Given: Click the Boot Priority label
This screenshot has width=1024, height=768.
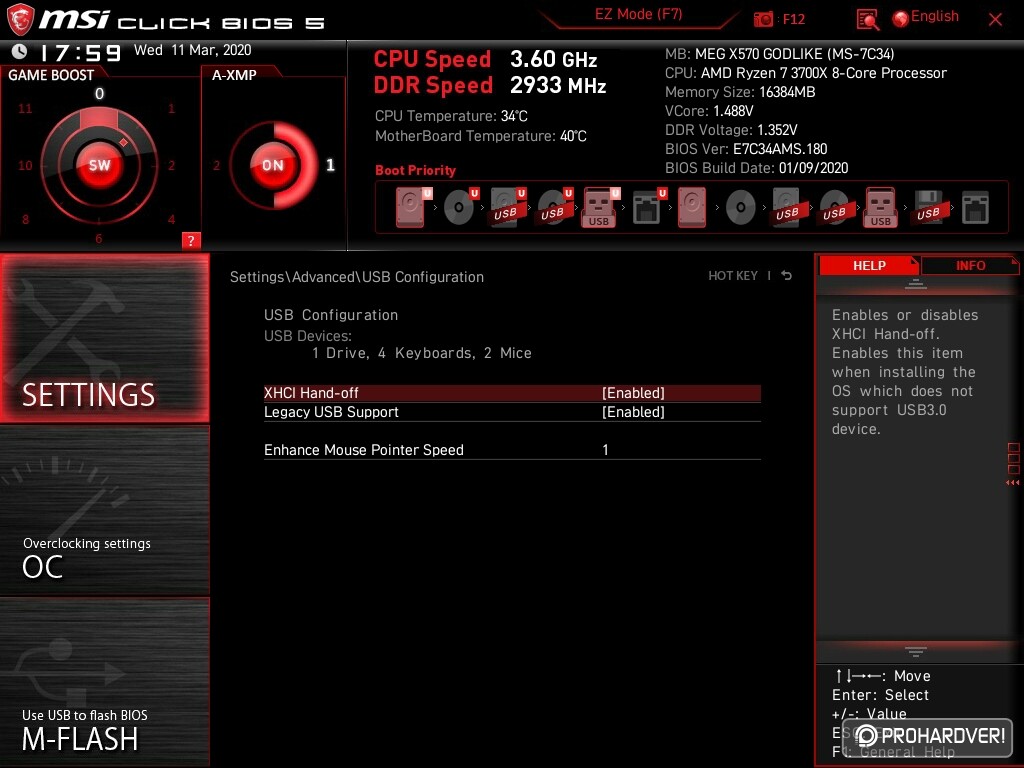Looking at the screenshot, I should coord(415,170).
